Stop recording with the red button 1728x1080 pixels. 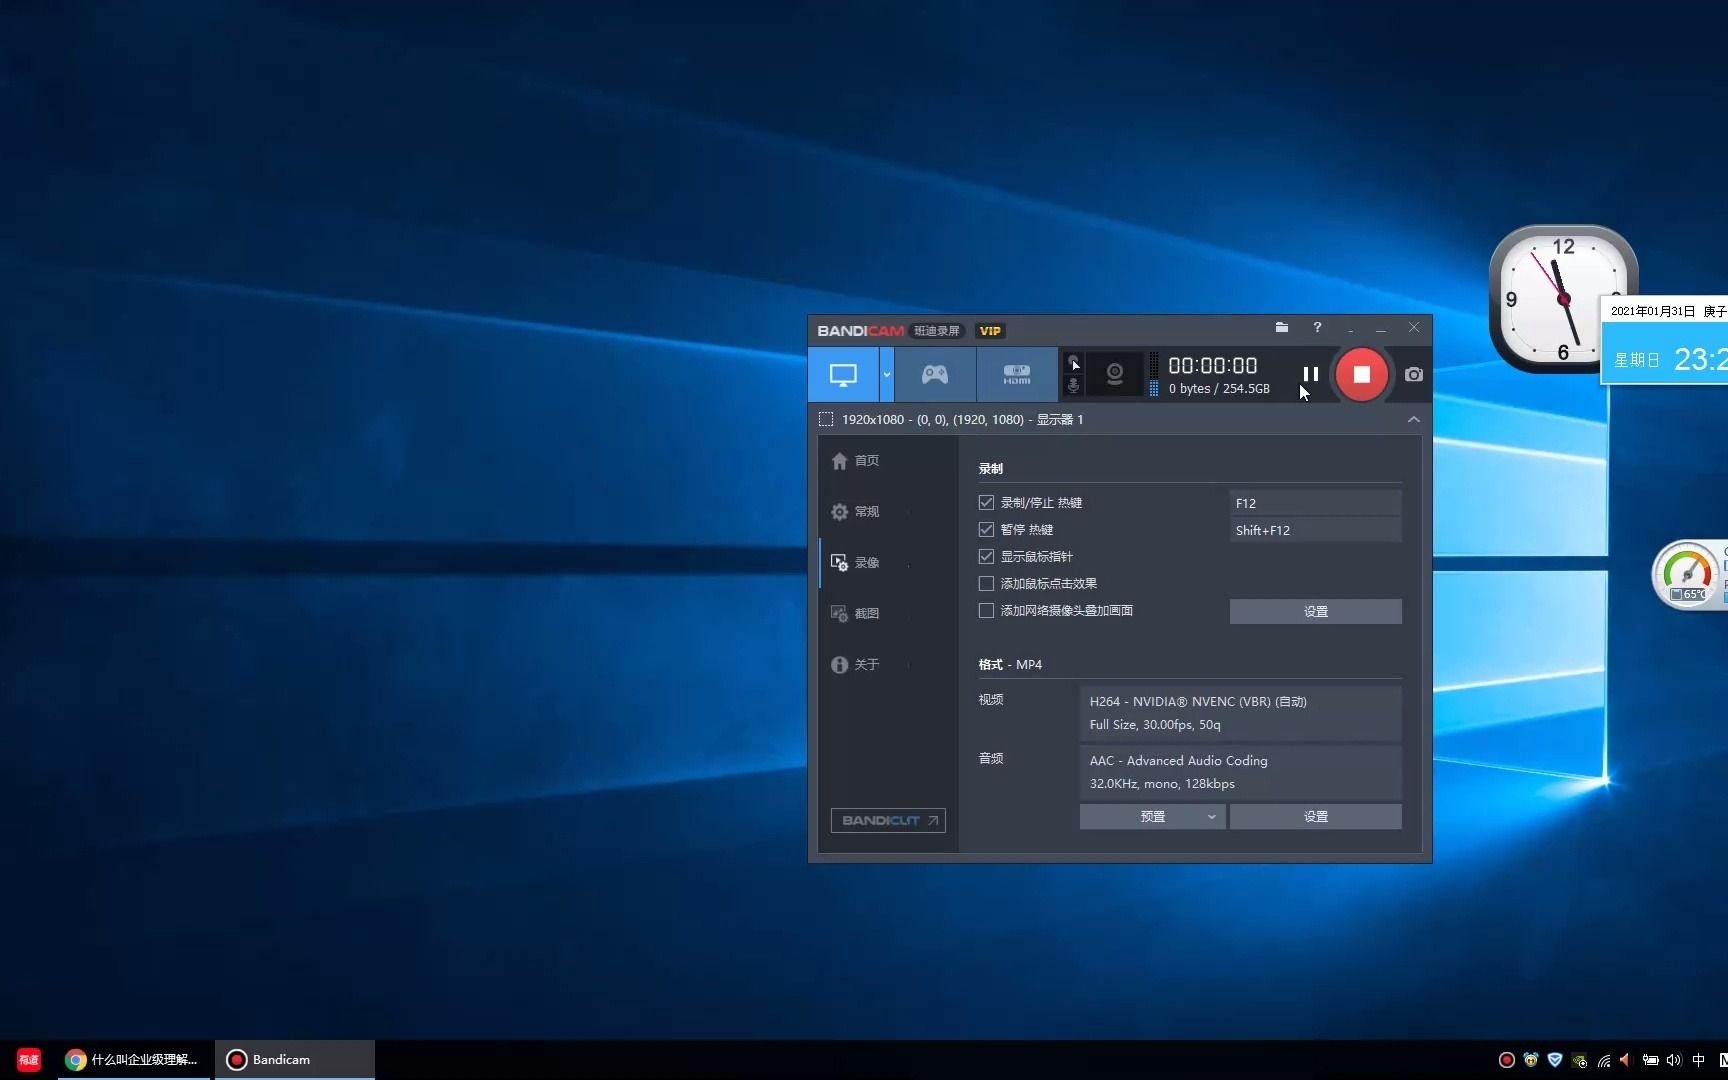[x=1361, y=374]
